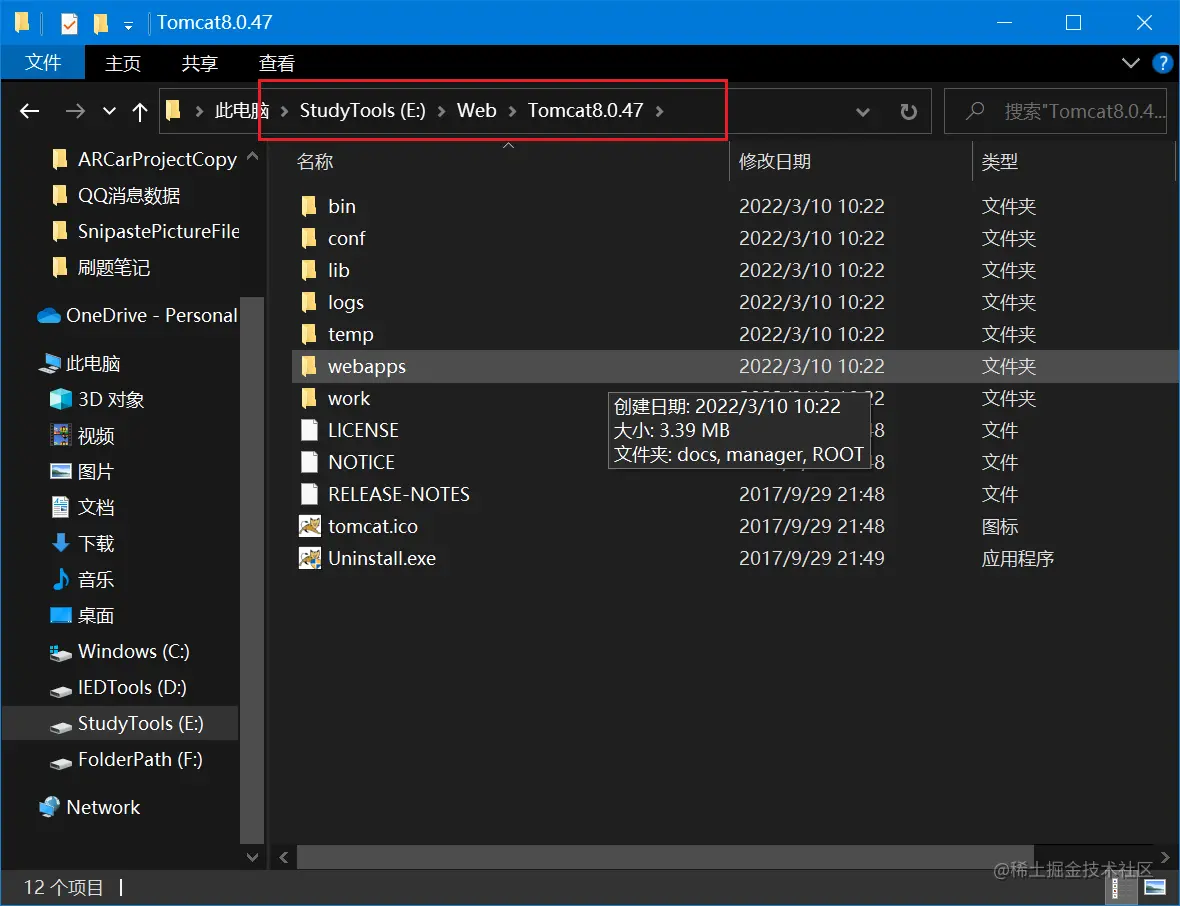Expand the ribbon with the chevron arrow
The width and height of the screenshot is (1180, 906).
1130,63
